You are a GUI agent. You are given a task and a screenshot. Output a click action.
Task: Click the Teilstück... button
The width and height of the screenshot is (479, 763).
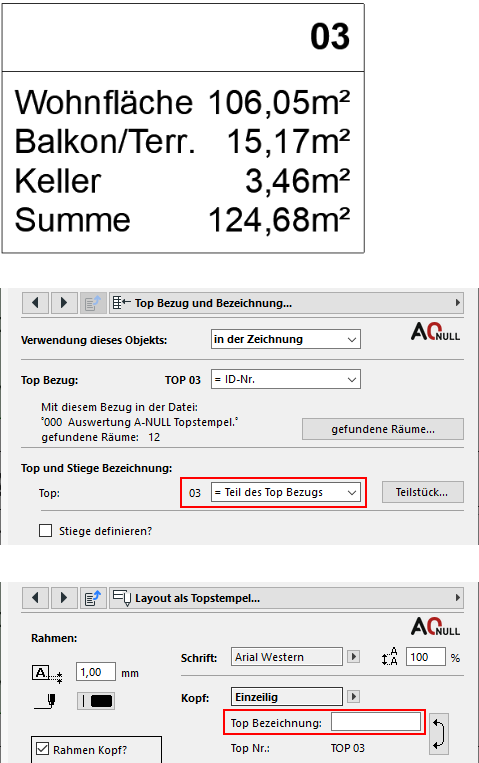(x=423, y=492)
